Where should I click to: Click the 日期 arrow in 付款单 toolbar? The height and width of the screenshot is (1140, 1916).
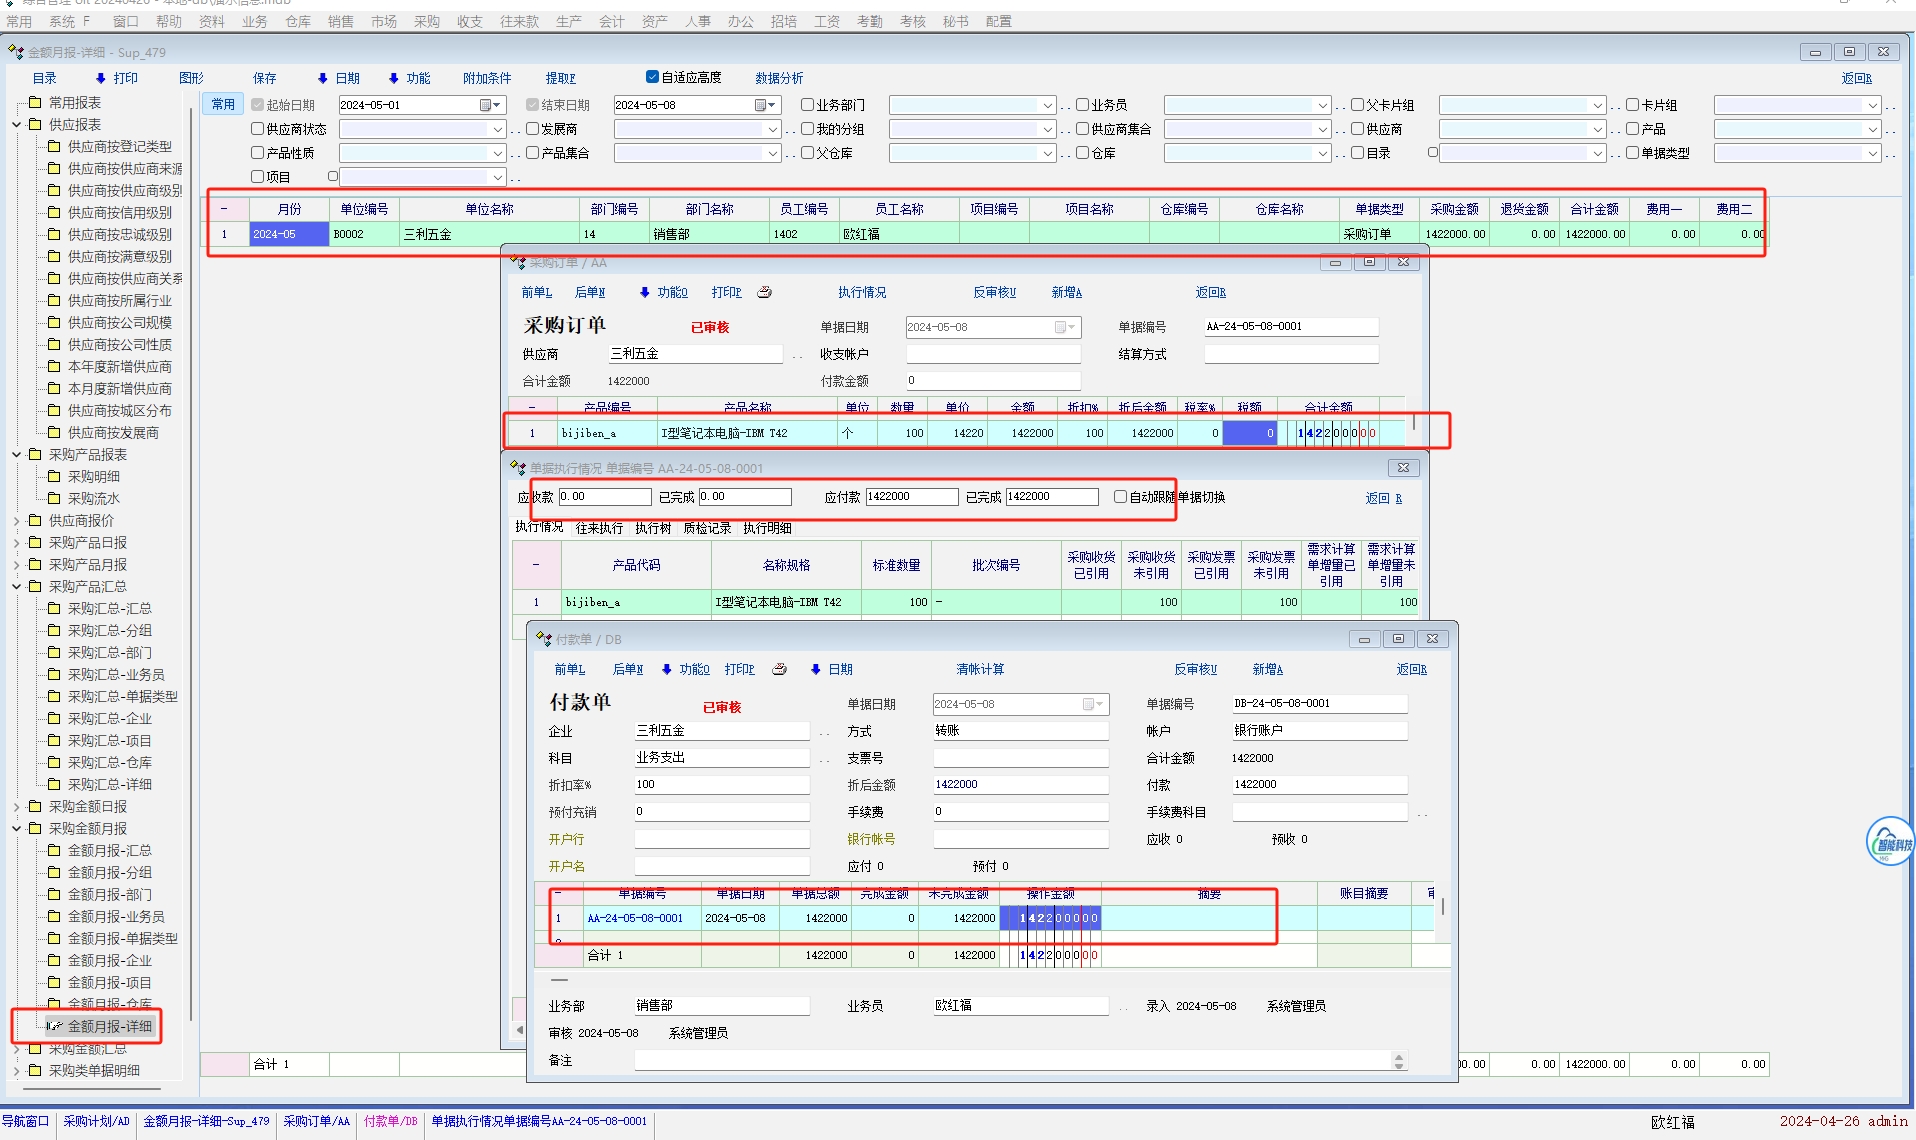coord(816,669)
